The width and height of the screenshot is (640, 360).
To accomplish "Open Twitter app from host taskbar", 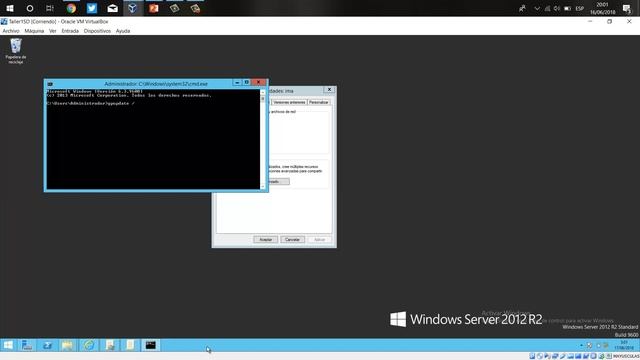I will [92, 8].
